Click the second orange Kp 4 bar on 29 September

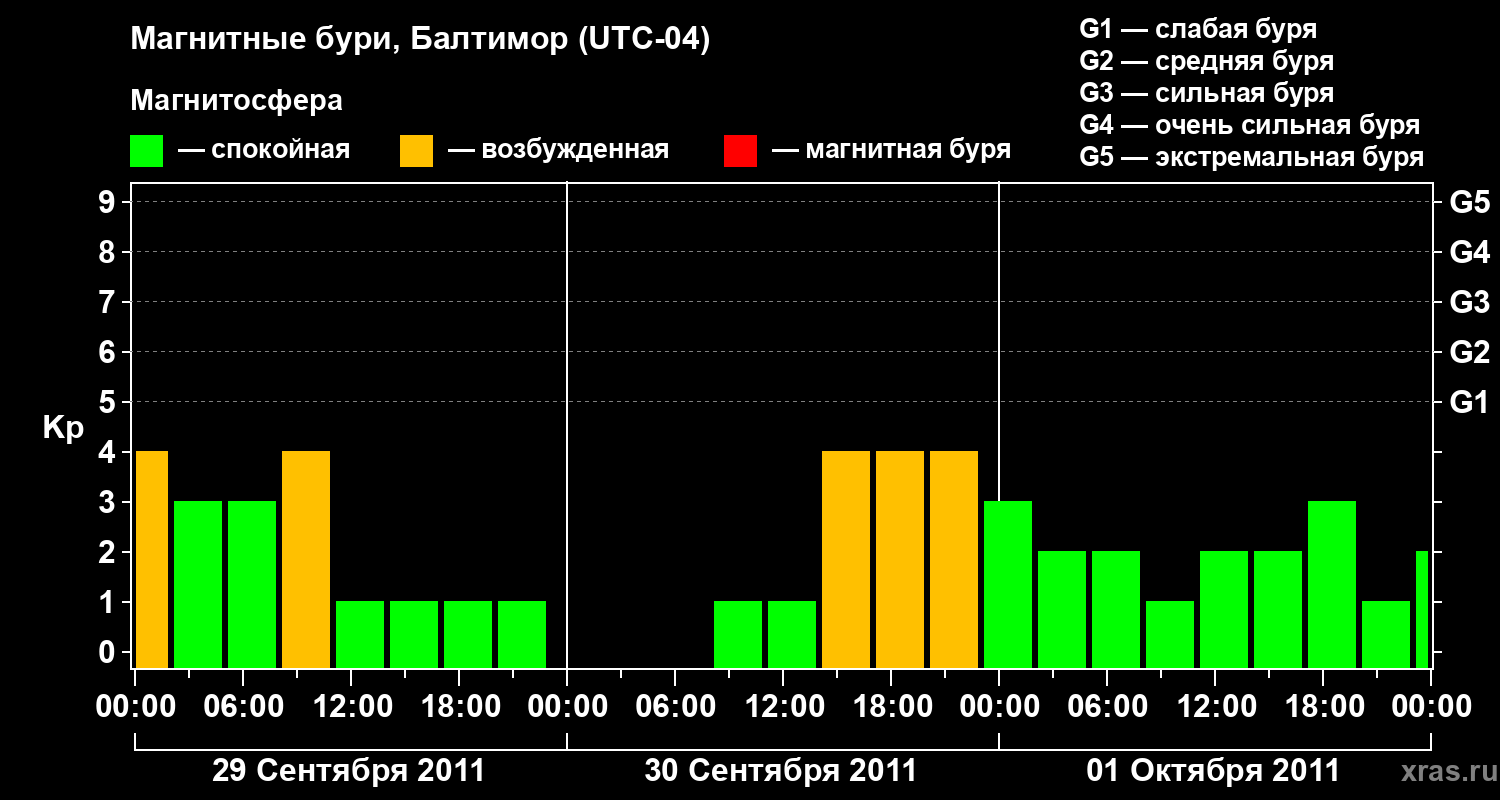306,560
